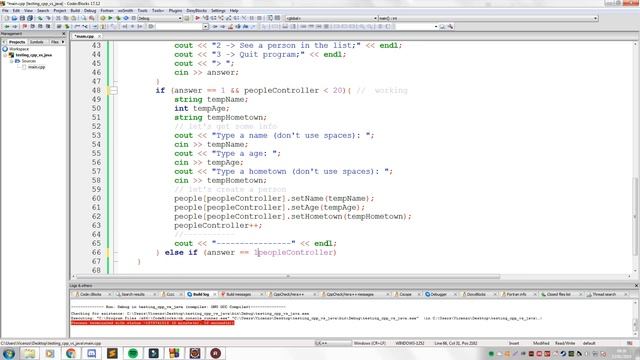Screen dimensions: 640x360
Task: Select the Debugger log tab
Action: (438, 294)
